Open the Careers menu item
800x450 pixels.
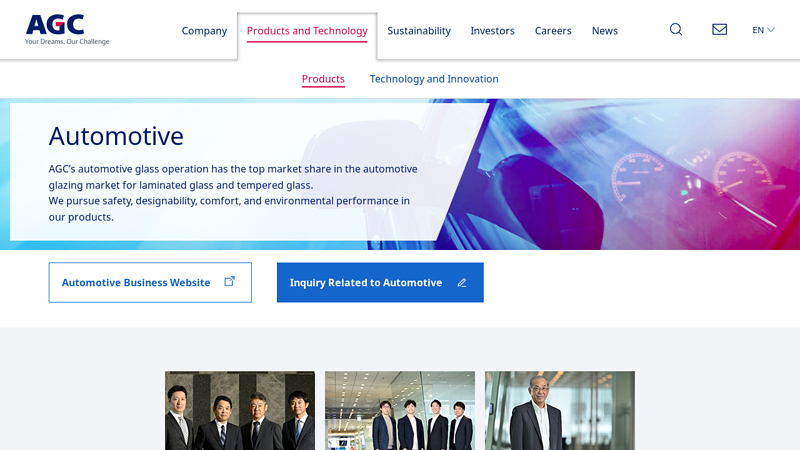tap(553, 31)
